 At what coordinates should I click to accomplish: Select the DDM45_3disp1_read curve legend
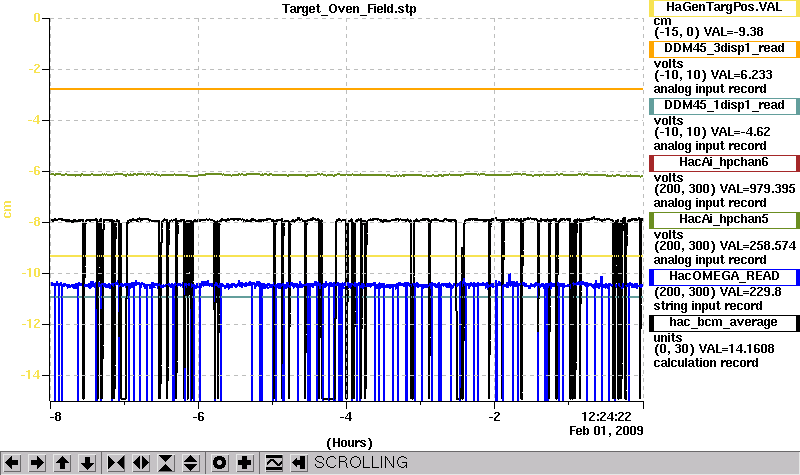click(x=724, y=48)
